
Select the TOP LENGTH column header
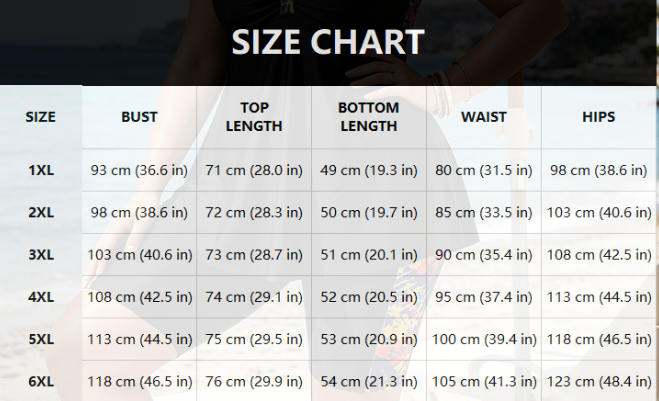click(x=254, y=117)
